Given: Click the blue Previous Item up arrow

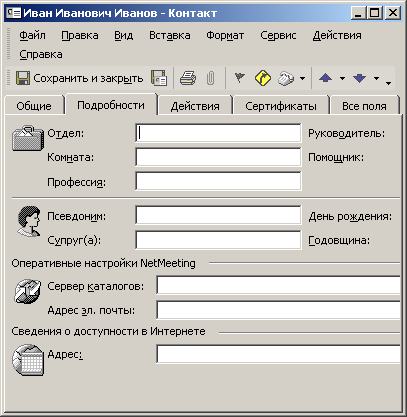Looking at the screenshot, I should pyautogui.click(x=326, y=78).
